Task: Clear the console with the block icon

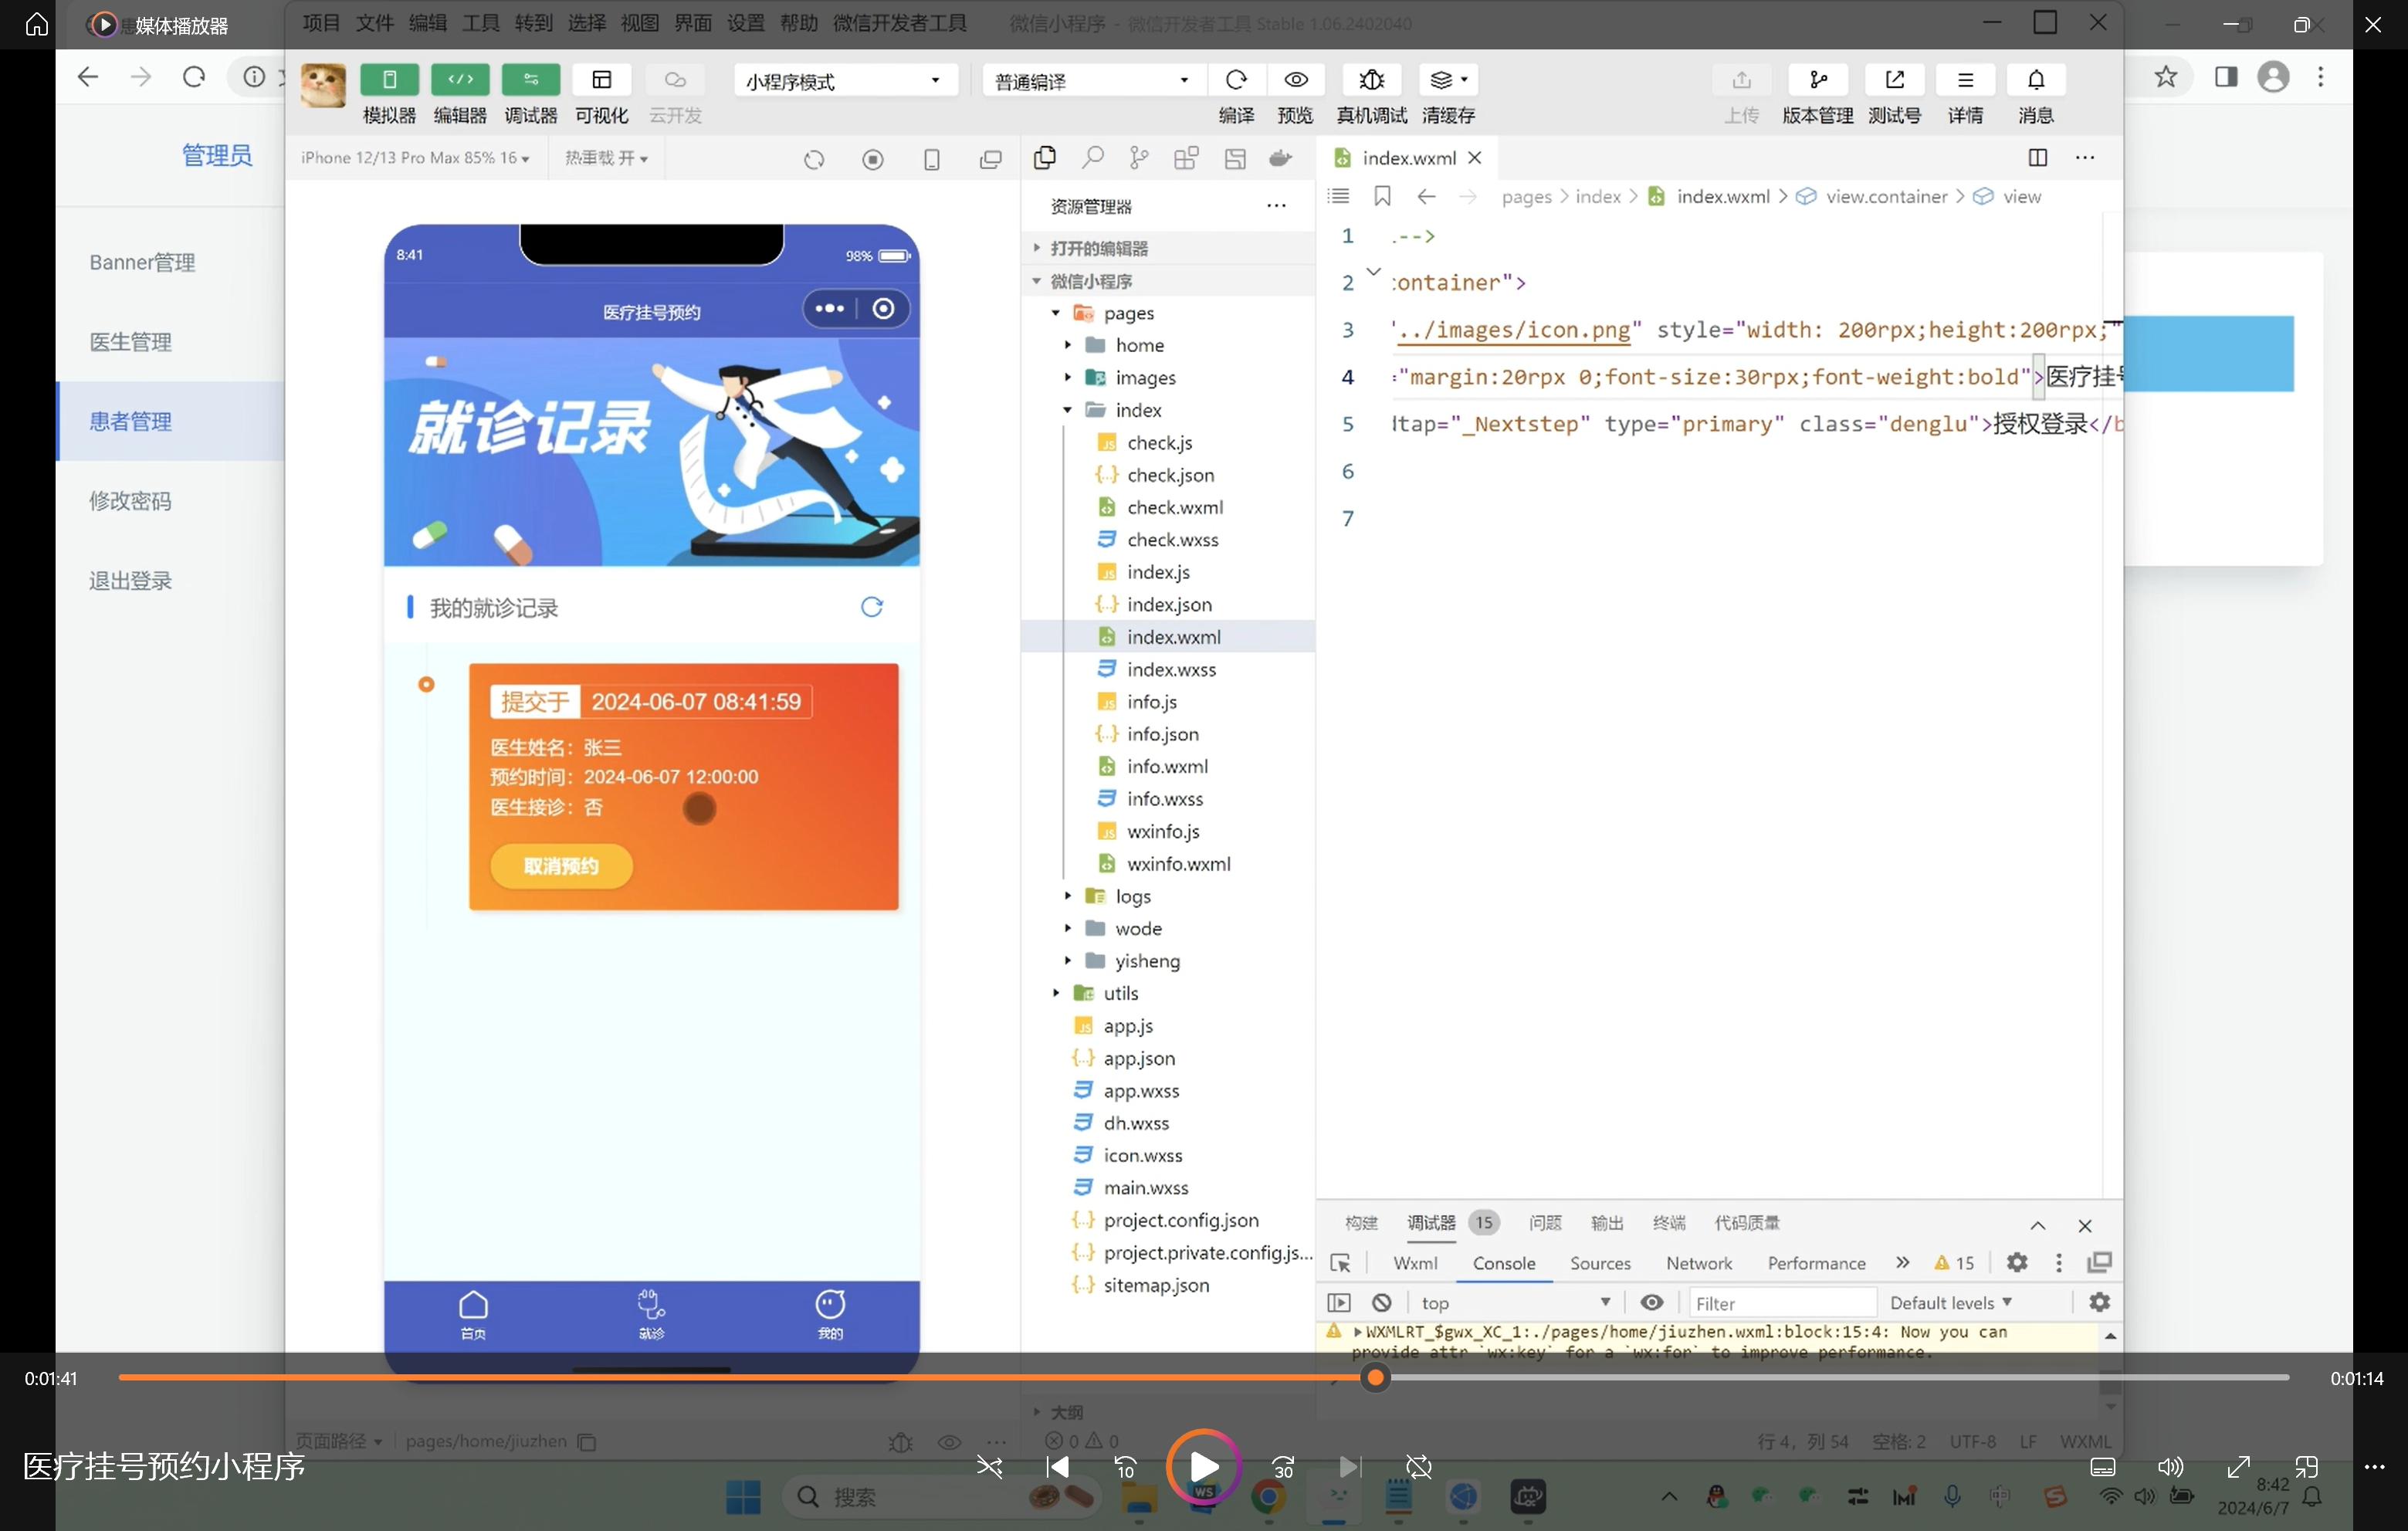Action: (1382, 1303)
